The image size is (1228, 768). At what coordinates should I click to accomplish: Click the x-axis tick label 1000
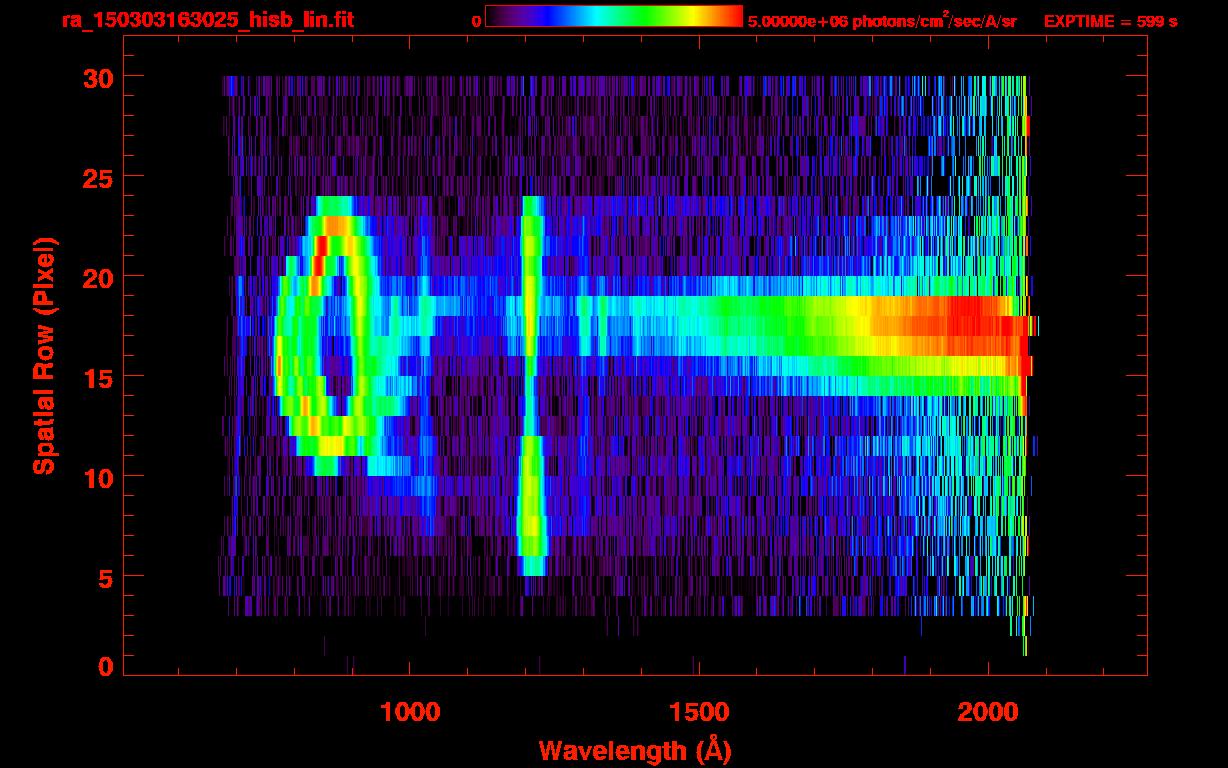tap(410, 712)
